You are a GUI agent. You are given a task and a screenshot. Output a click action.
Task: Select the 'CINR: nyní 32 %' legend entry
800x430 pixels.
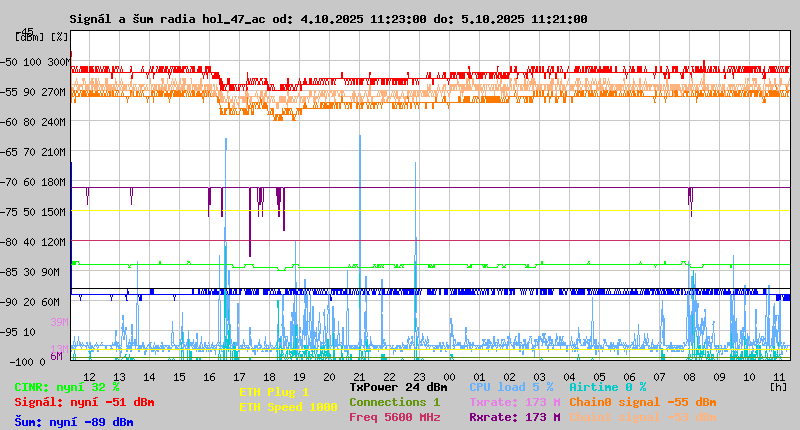point(67,387)
